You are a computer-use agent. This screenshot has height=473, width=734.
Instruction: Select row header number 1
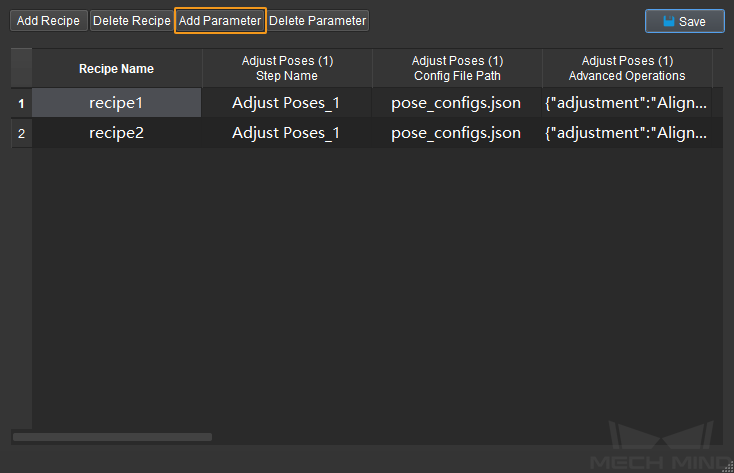tap(22, 103)
